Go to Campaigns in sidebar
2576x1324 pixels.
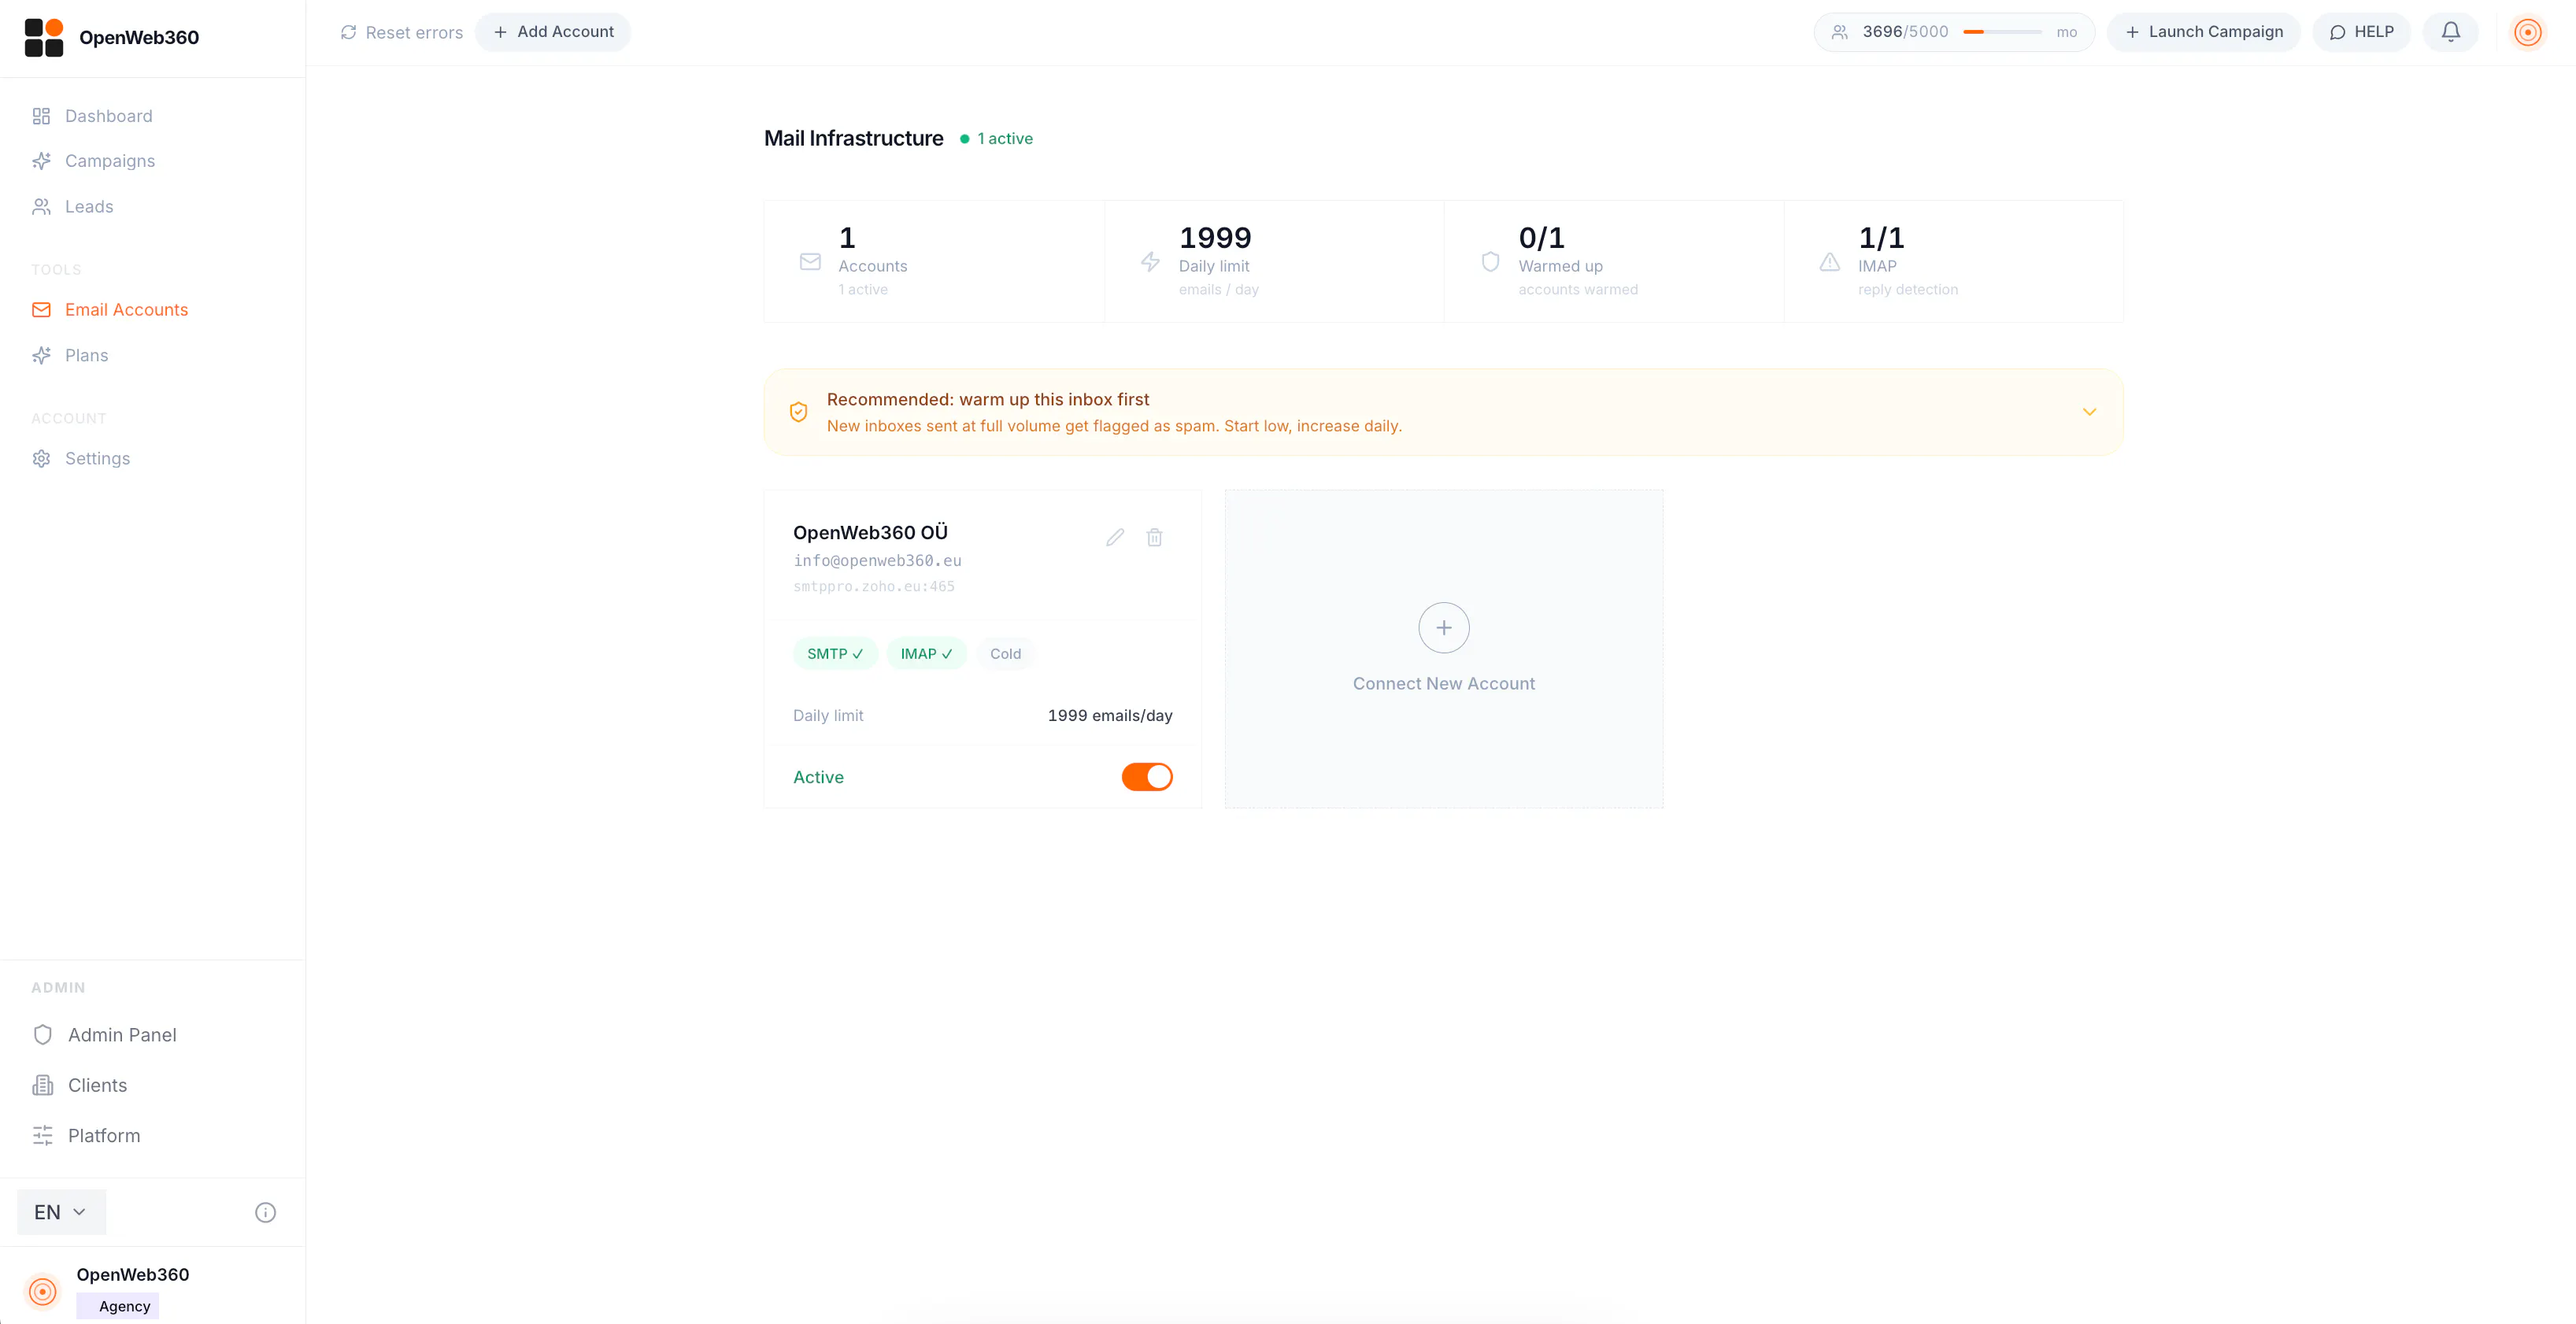pyautogui.click(x=109, y=161)
